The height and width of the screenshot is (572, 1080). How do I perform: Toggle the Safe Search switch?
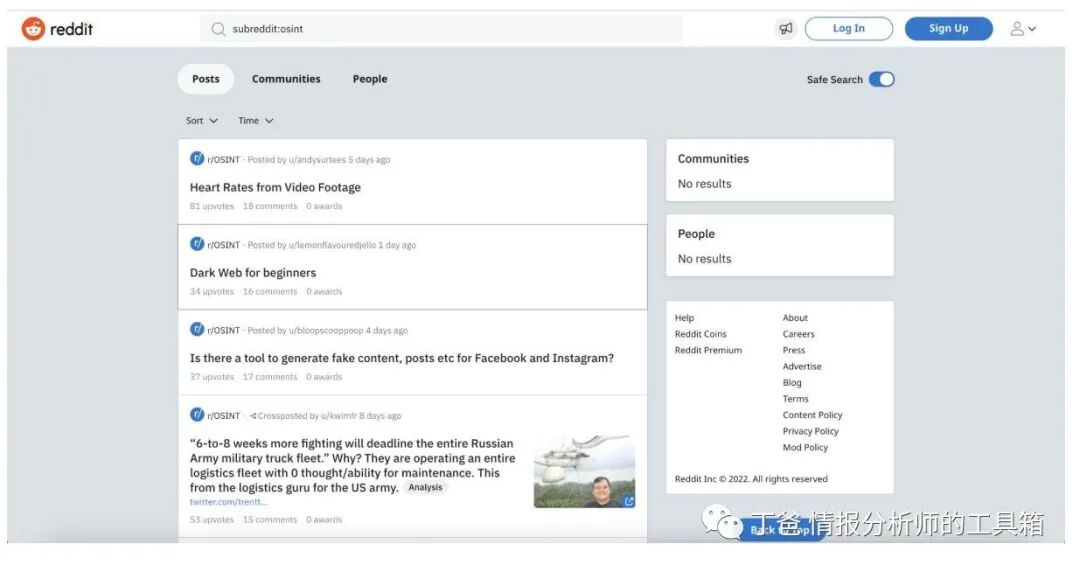(x=881, y=79)
